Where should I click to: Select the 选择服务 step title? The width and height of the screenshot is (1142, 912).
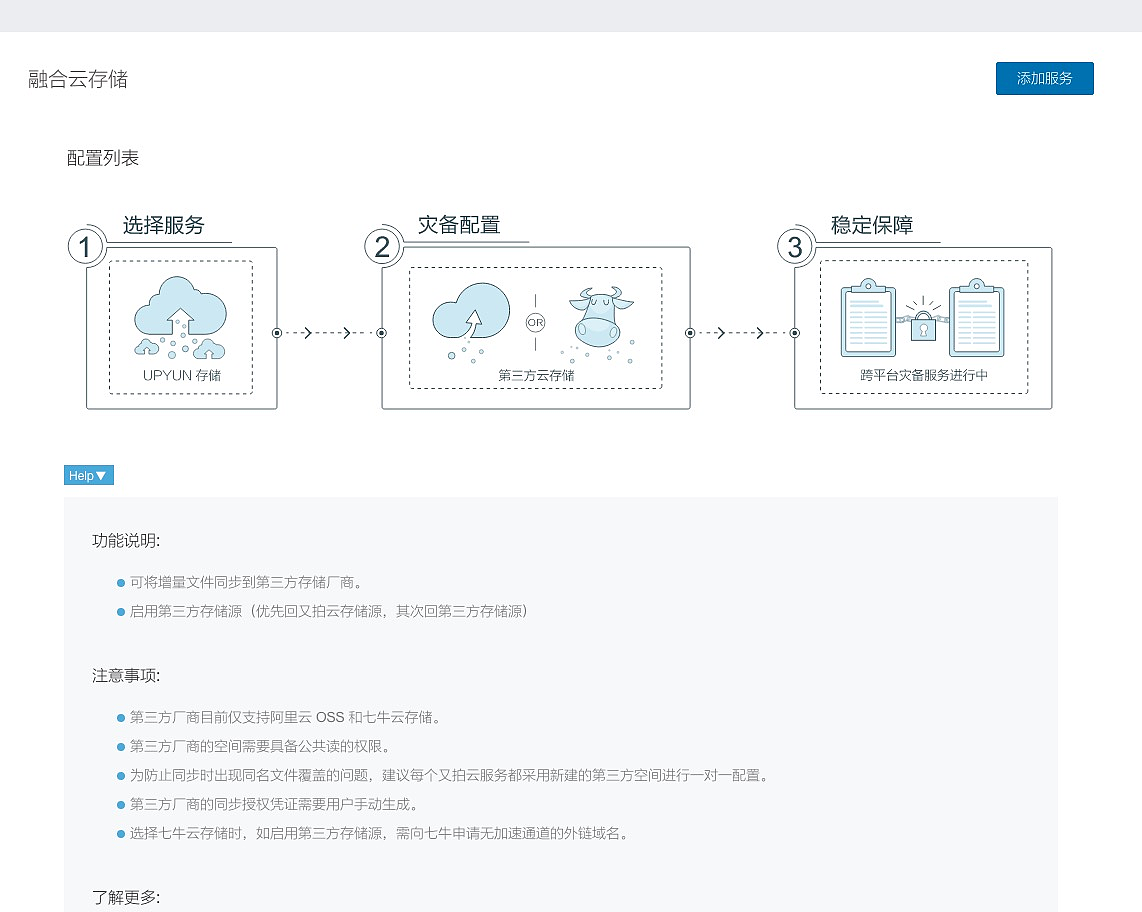[x=164, y=226]
